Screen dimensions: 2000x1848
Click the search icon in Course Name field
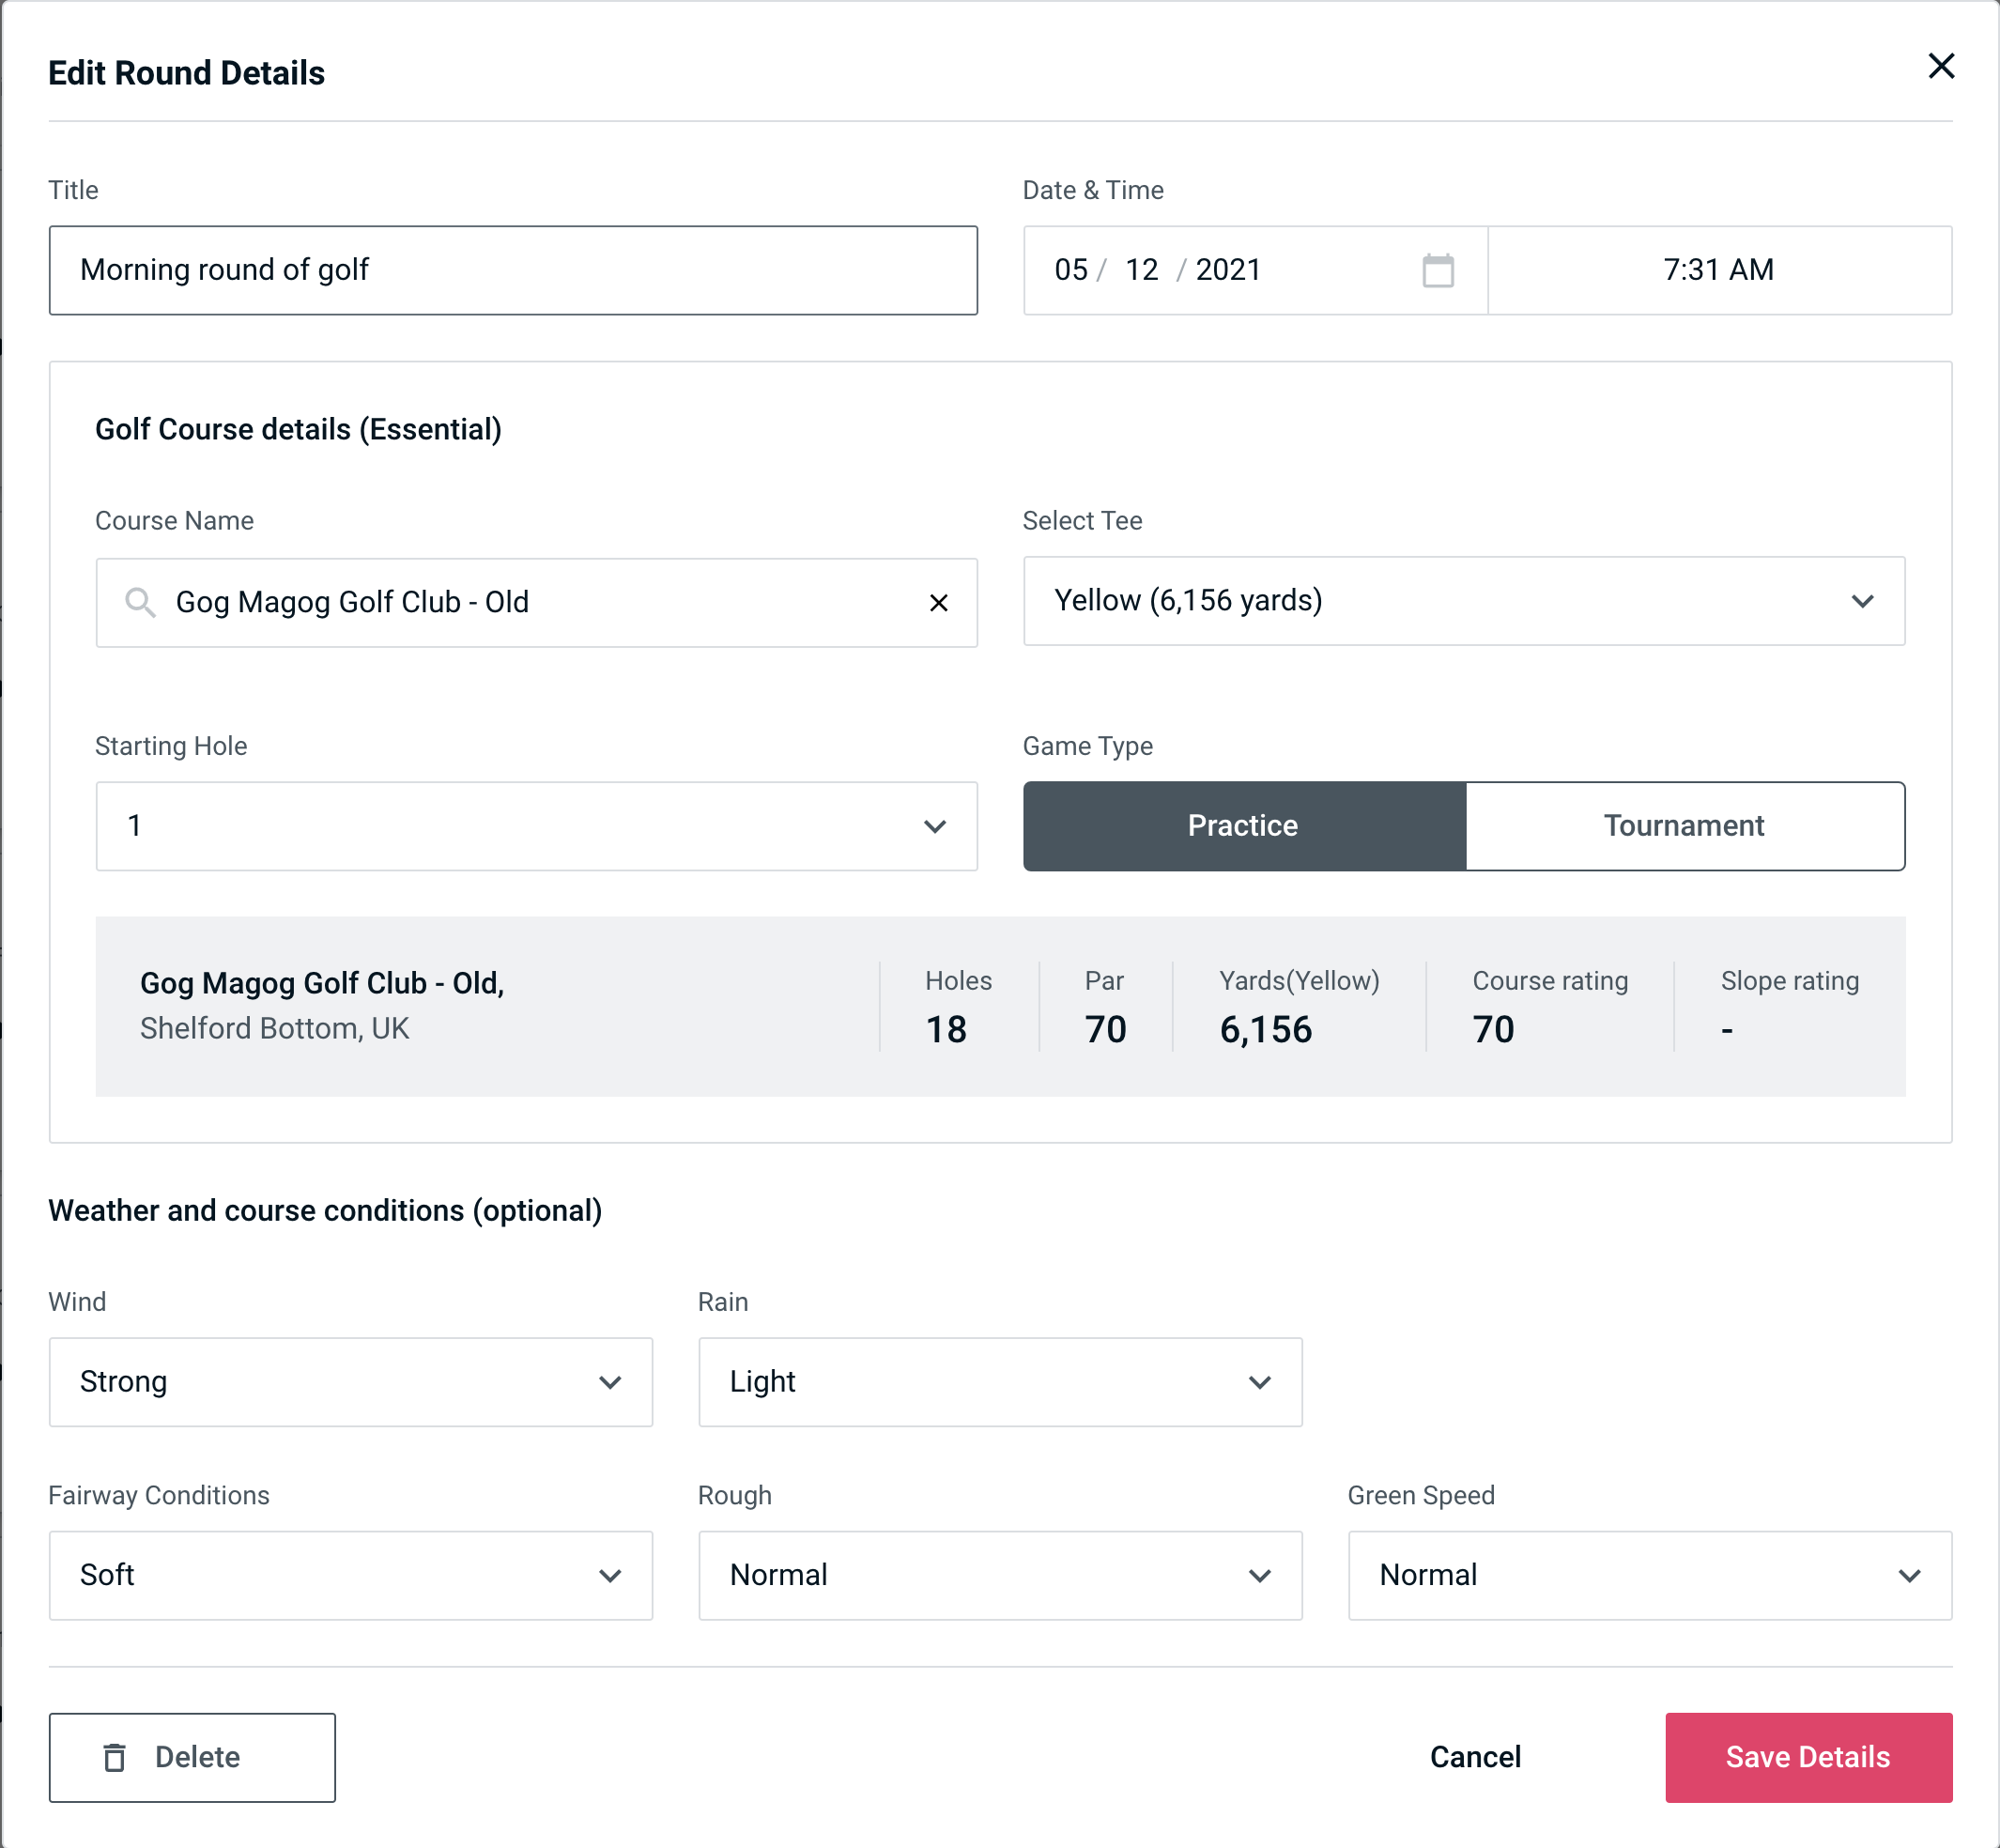(x=138, y=603)
